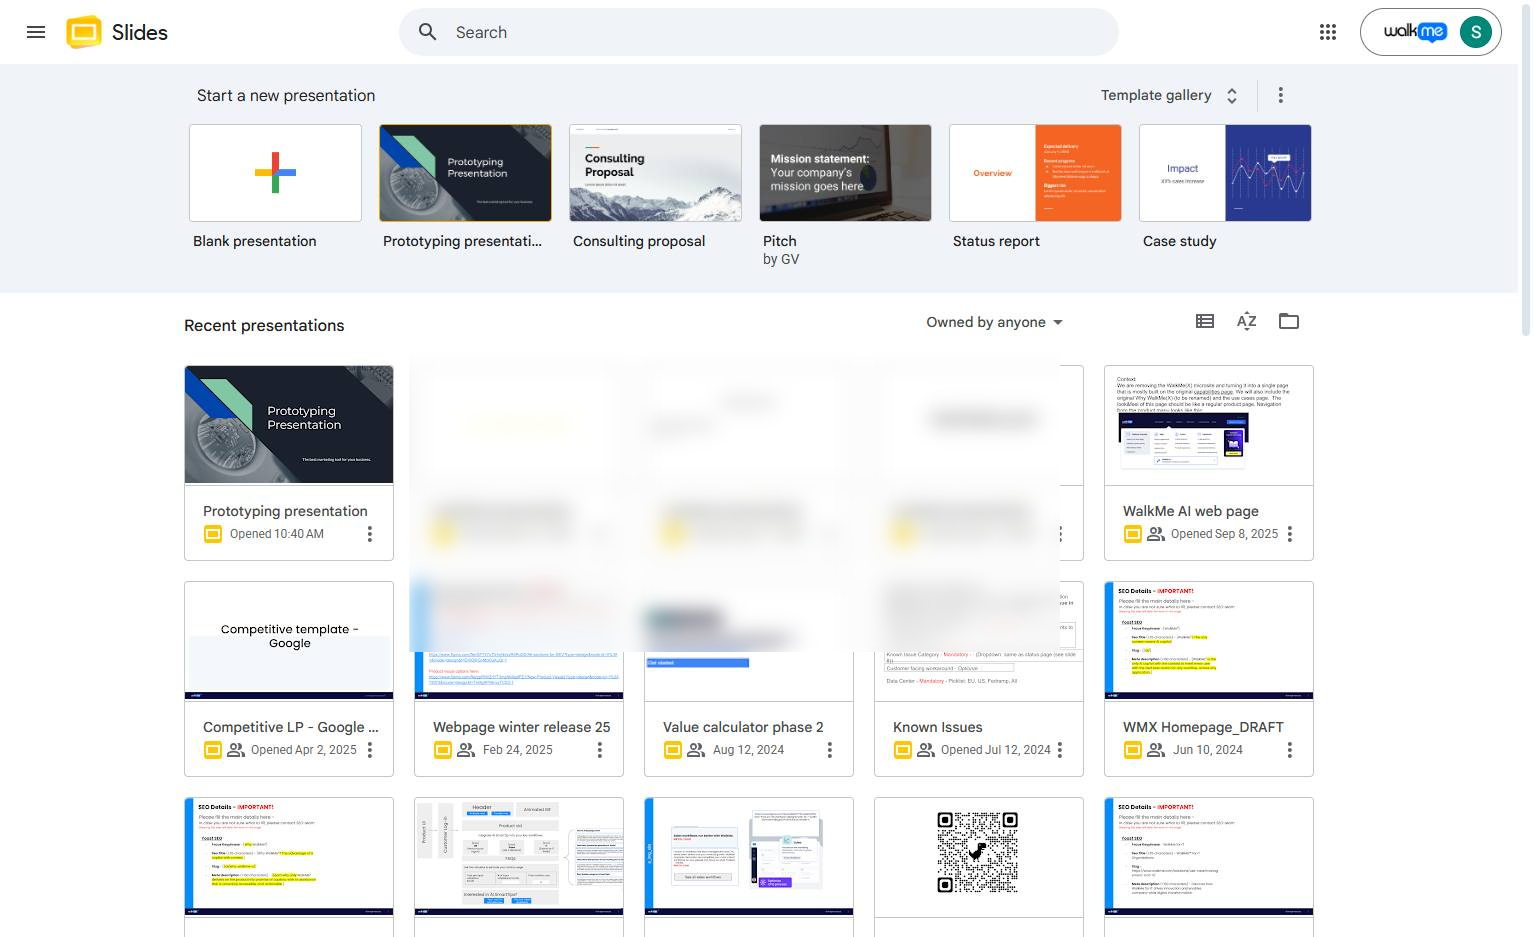This screenshot has width=1534, height=937.
Task: Expand the Template gallery
Action: coord(1170,95)
